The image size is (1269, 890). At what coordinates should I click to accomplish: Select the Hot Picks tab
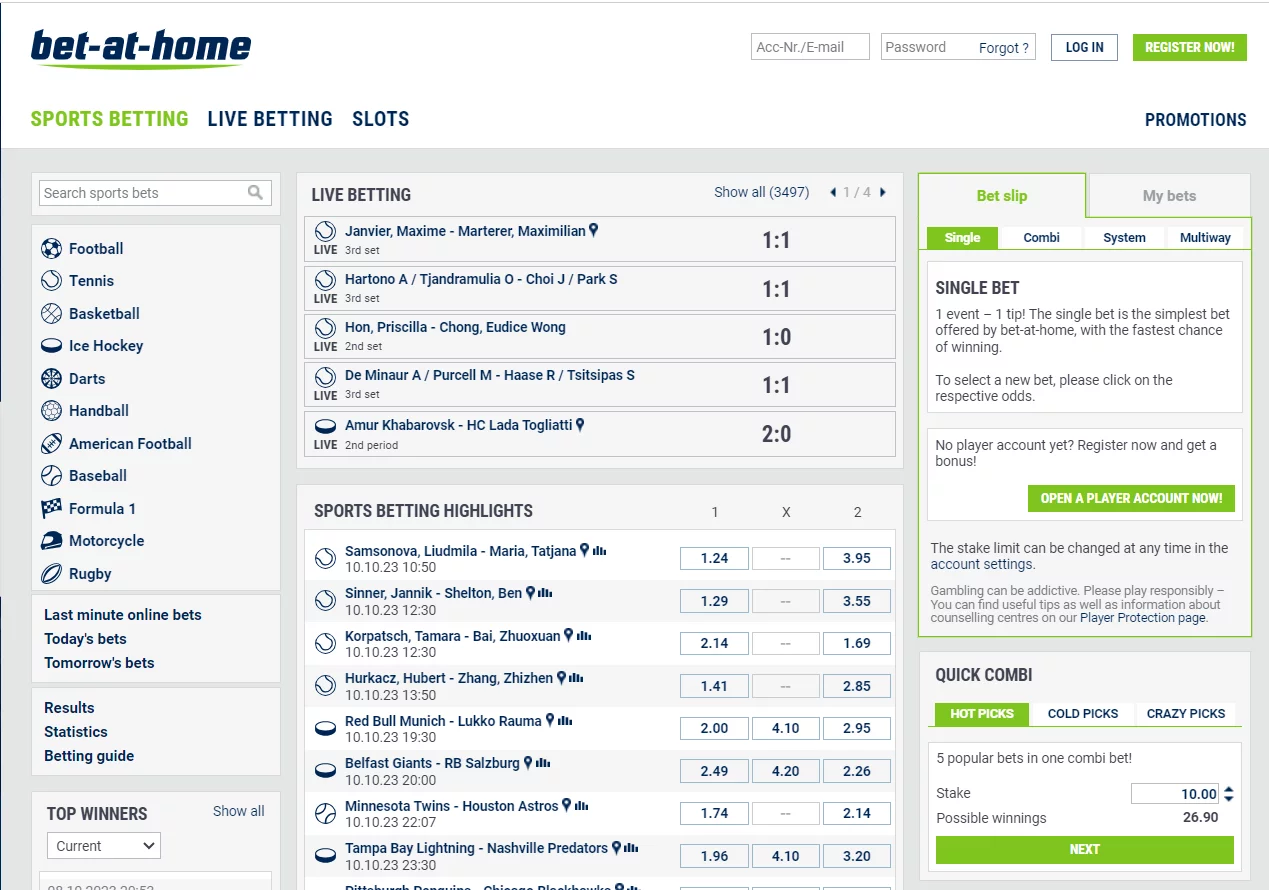tap(981, 714)
